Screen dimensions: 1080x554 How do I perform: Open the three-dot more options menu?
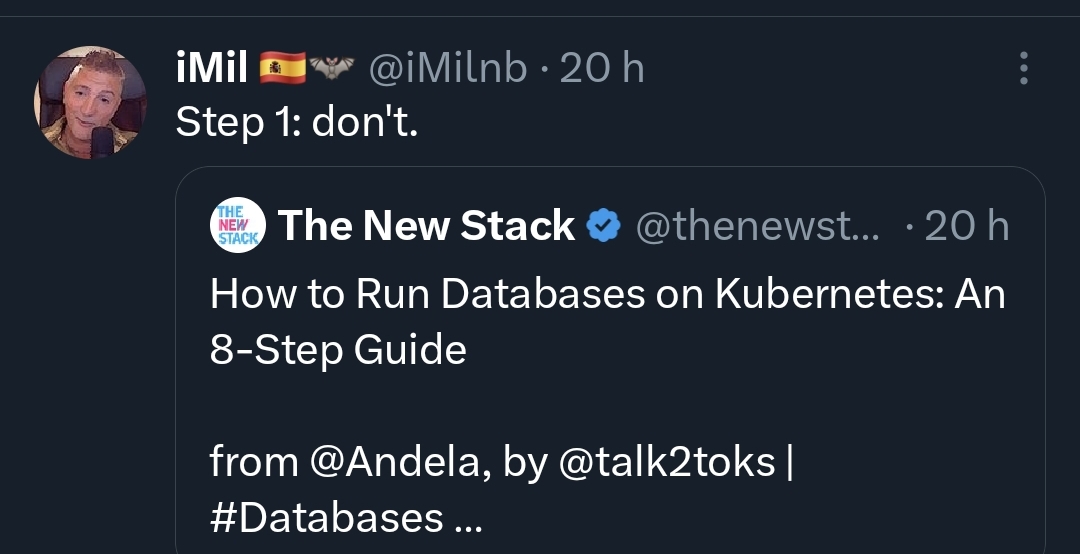[1024, 68]
